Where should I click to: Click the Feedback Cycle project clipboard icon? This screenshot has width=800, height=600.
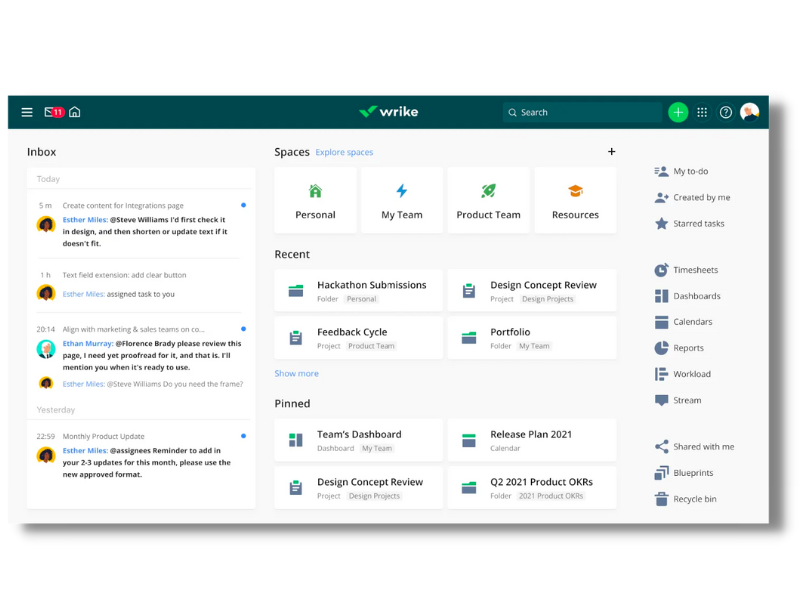pos(296,338)
